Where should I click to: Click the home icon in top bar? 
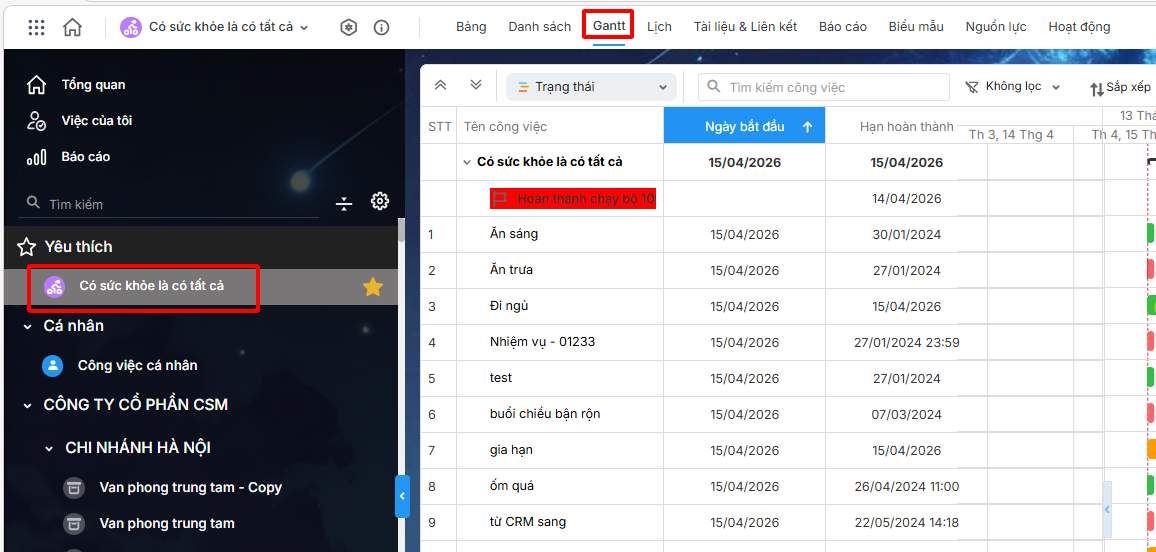pos(72,27)
